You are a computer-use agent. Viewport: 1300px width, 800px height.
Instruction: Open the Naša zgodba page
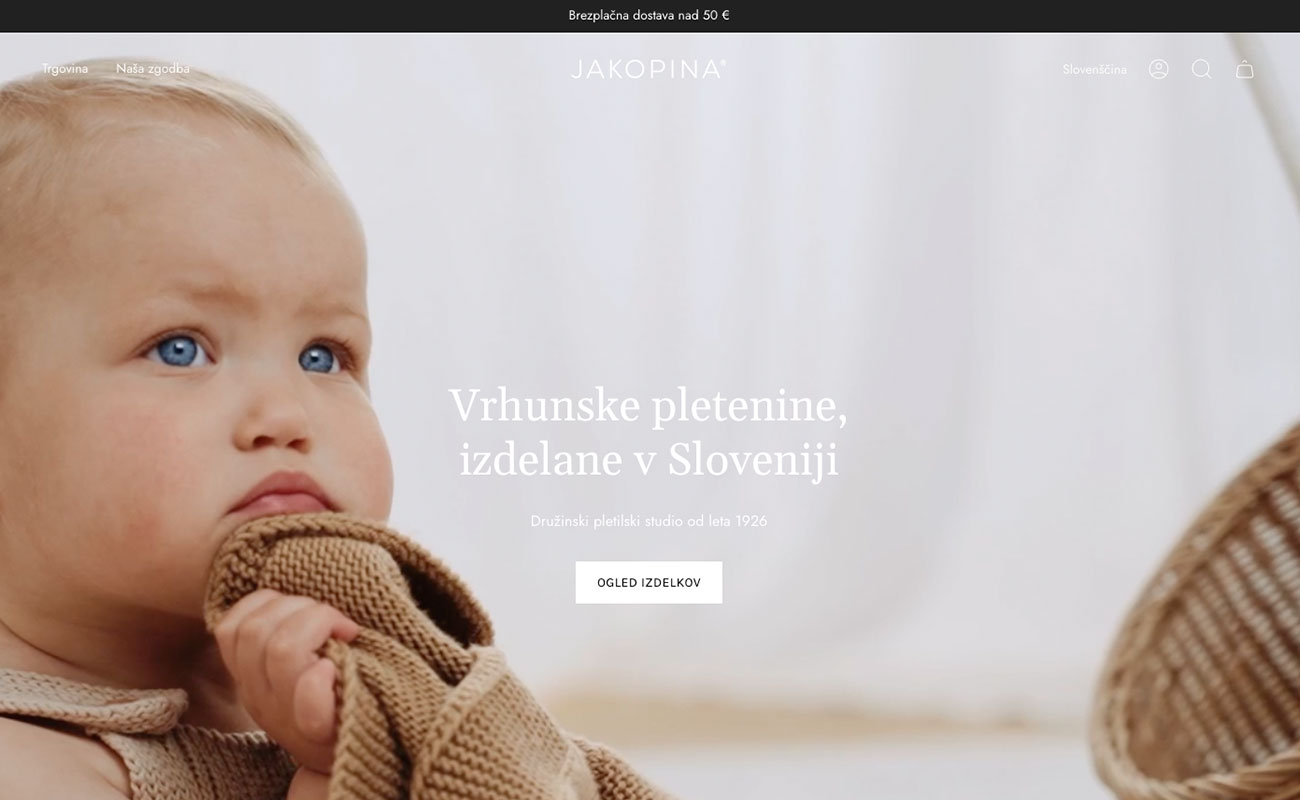(x=153, y=69)
